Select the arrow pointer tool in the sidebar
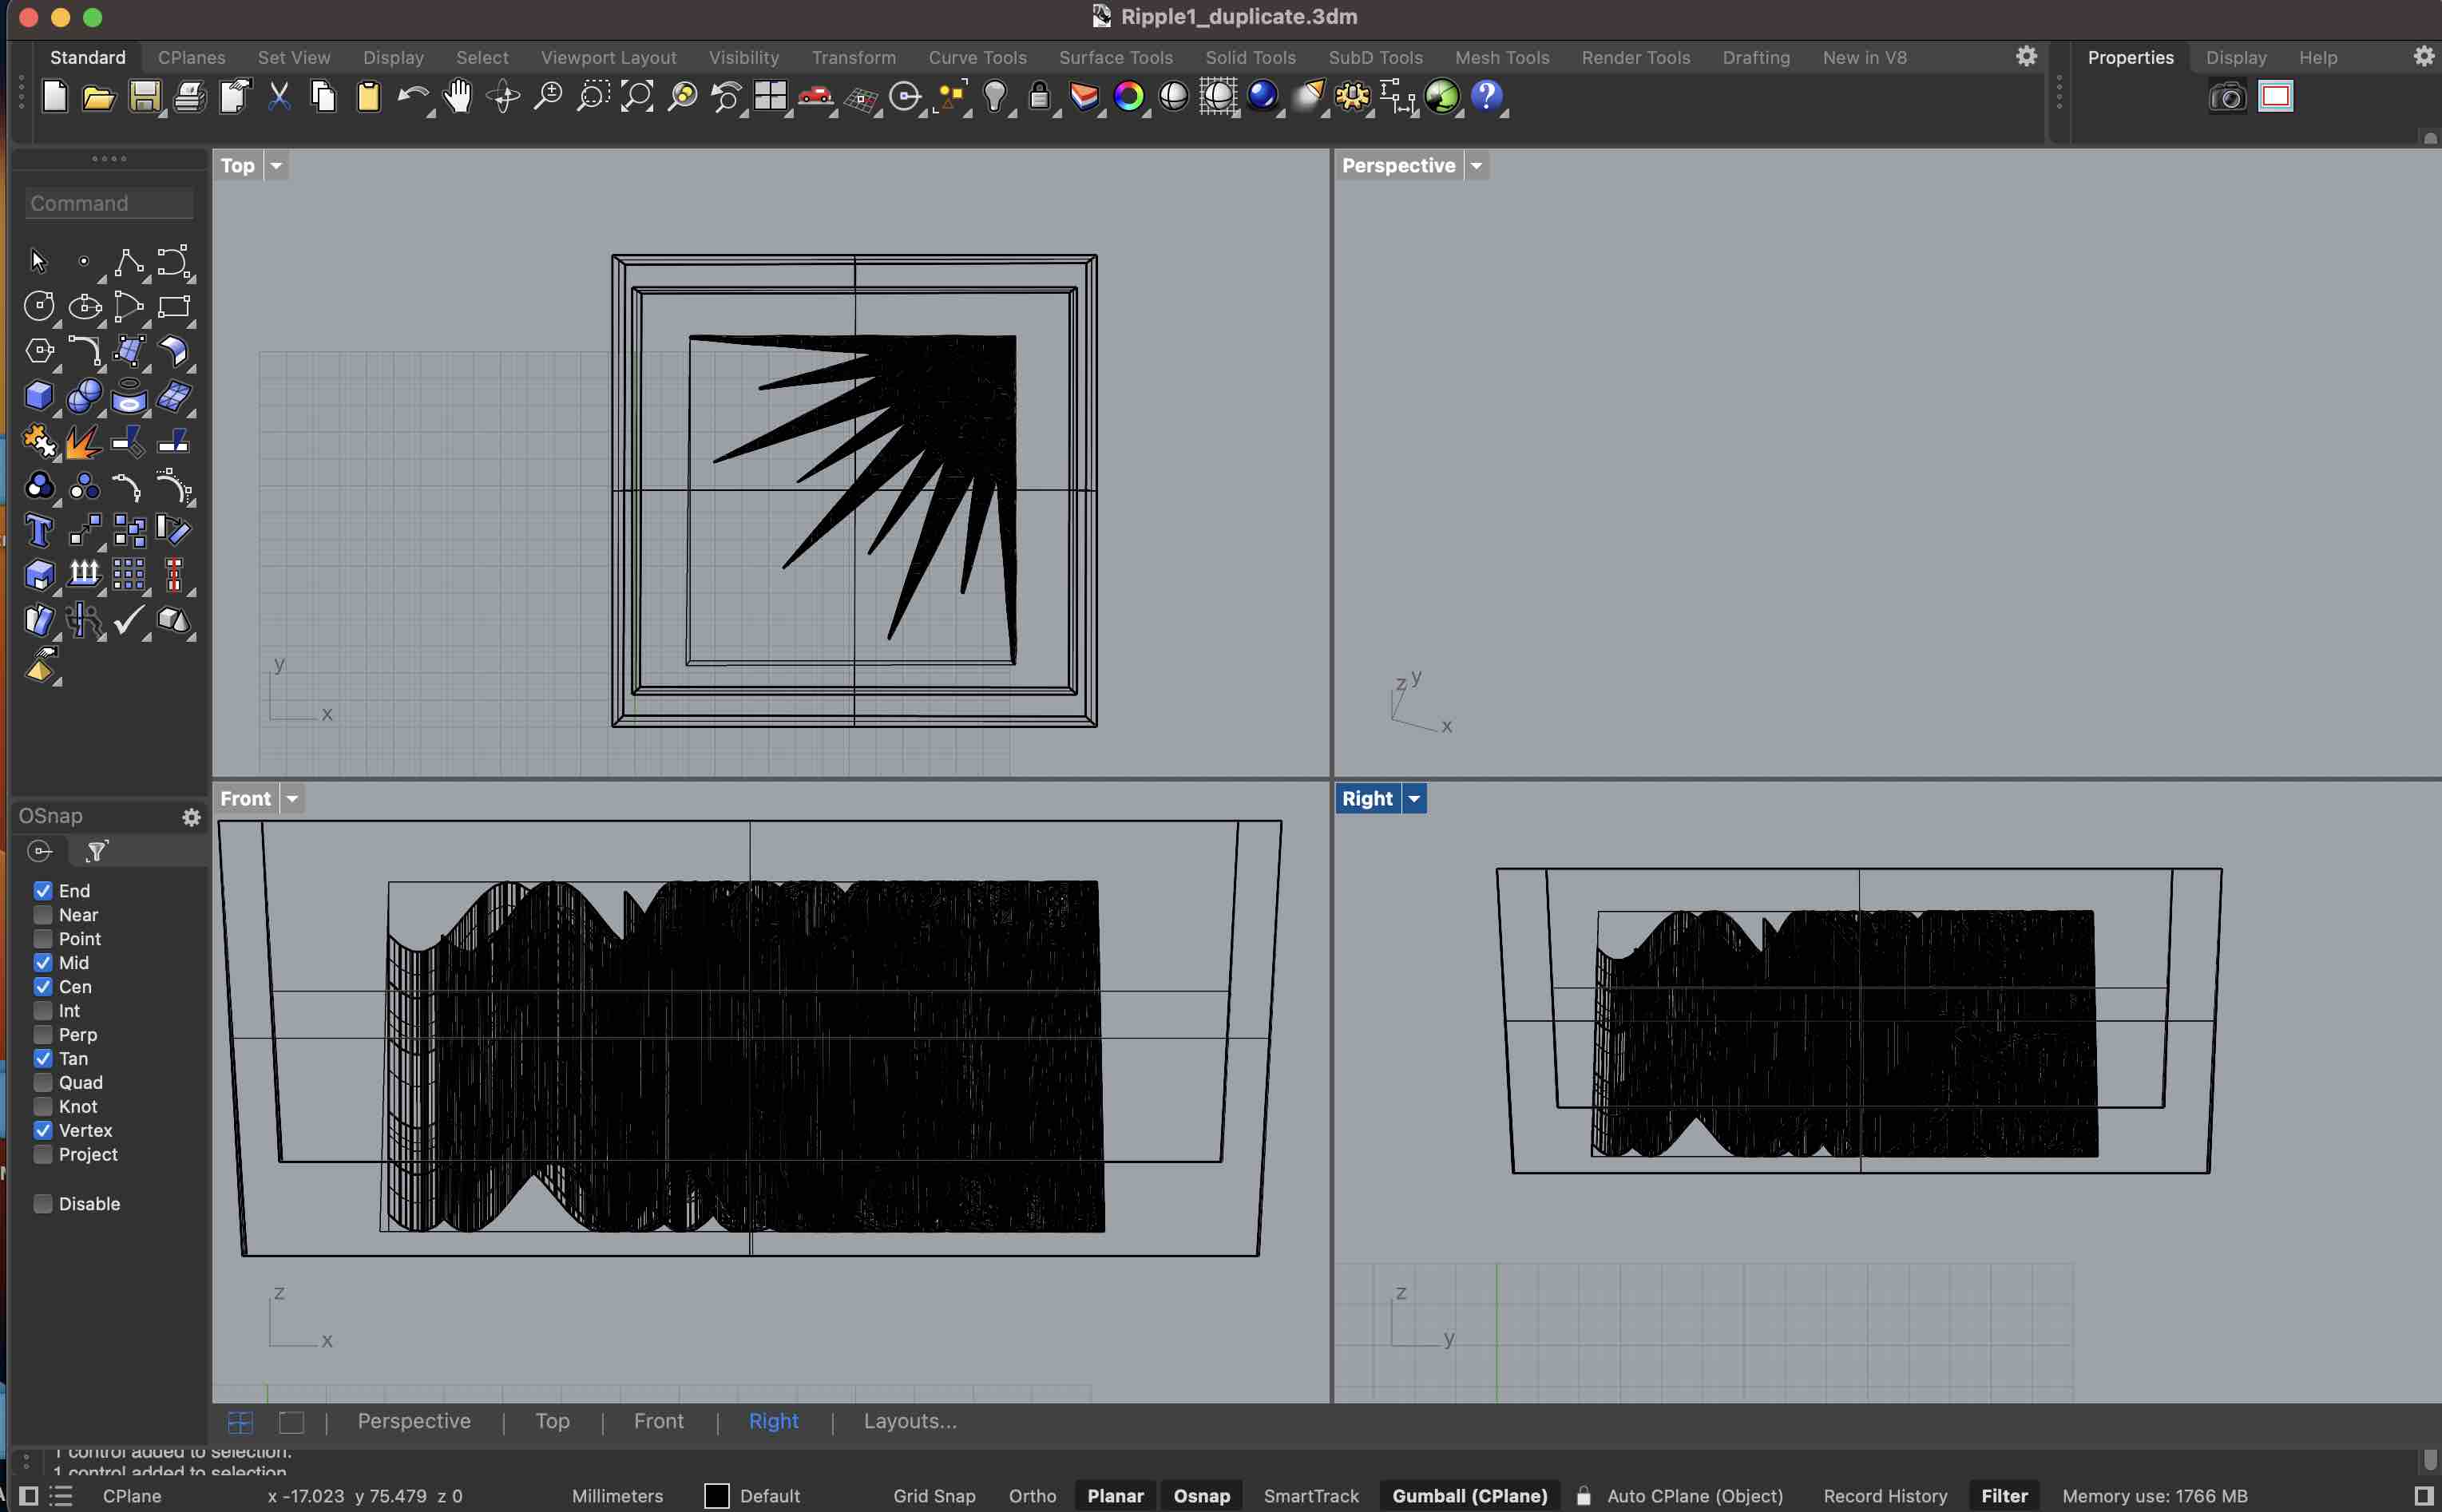 (38, 261)
